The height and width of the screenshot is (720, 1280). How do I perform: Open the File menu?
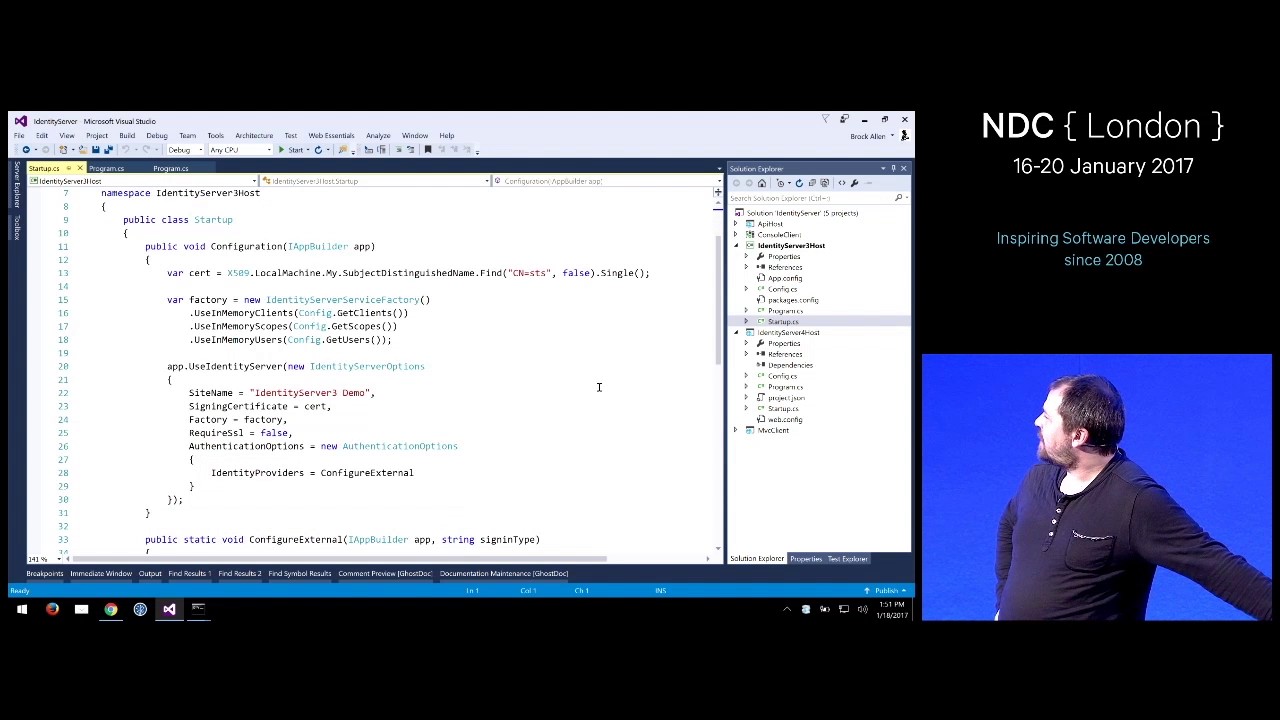click(19, 136)
